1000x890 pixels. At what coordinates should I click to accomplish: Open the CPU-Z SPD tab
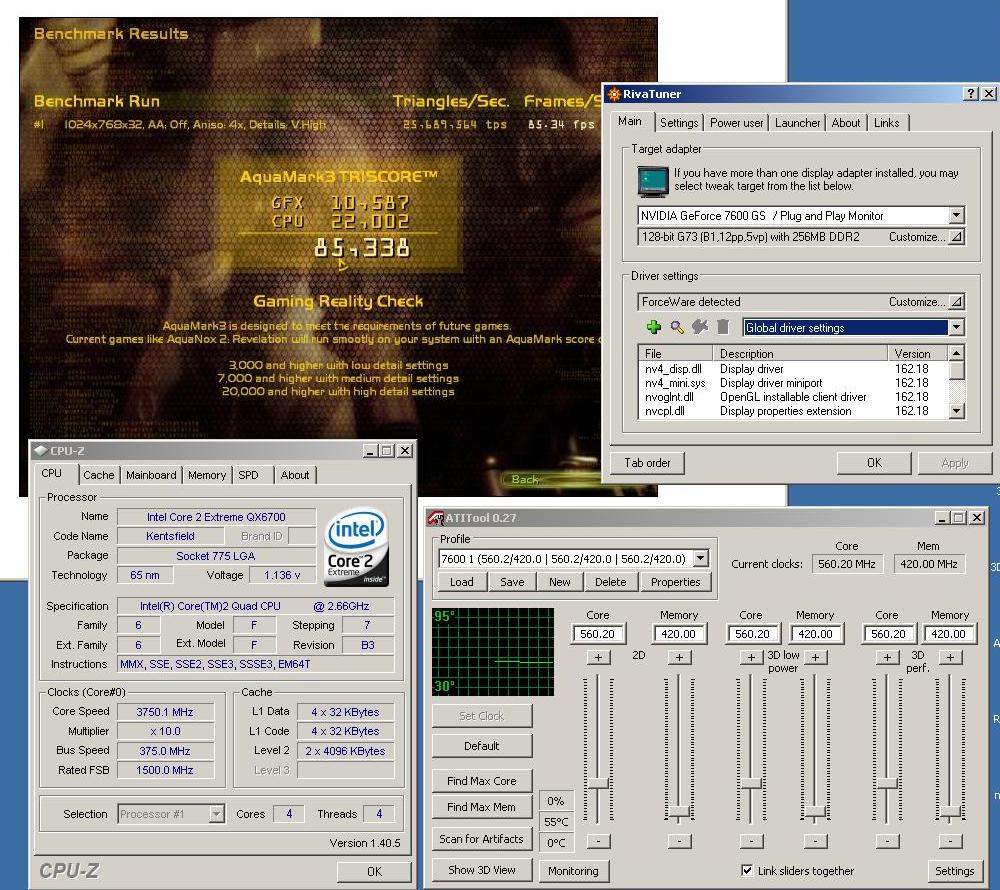pyautogui.click(x=248, y=475)
